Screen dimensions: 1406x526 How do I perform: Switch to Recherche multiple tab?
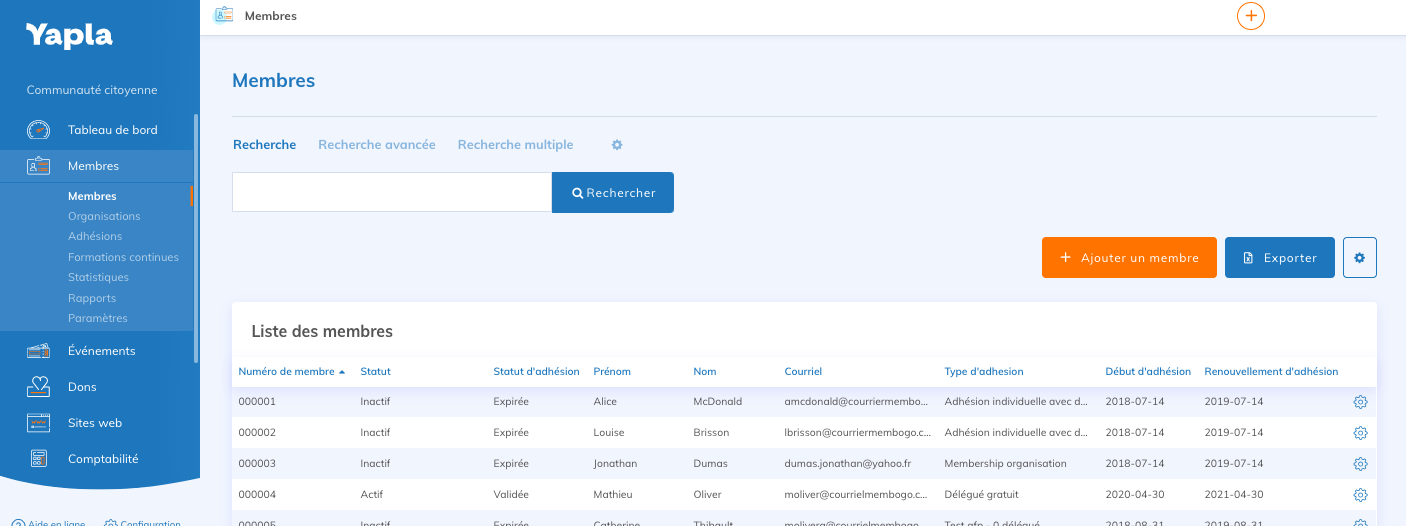[515, 145]
